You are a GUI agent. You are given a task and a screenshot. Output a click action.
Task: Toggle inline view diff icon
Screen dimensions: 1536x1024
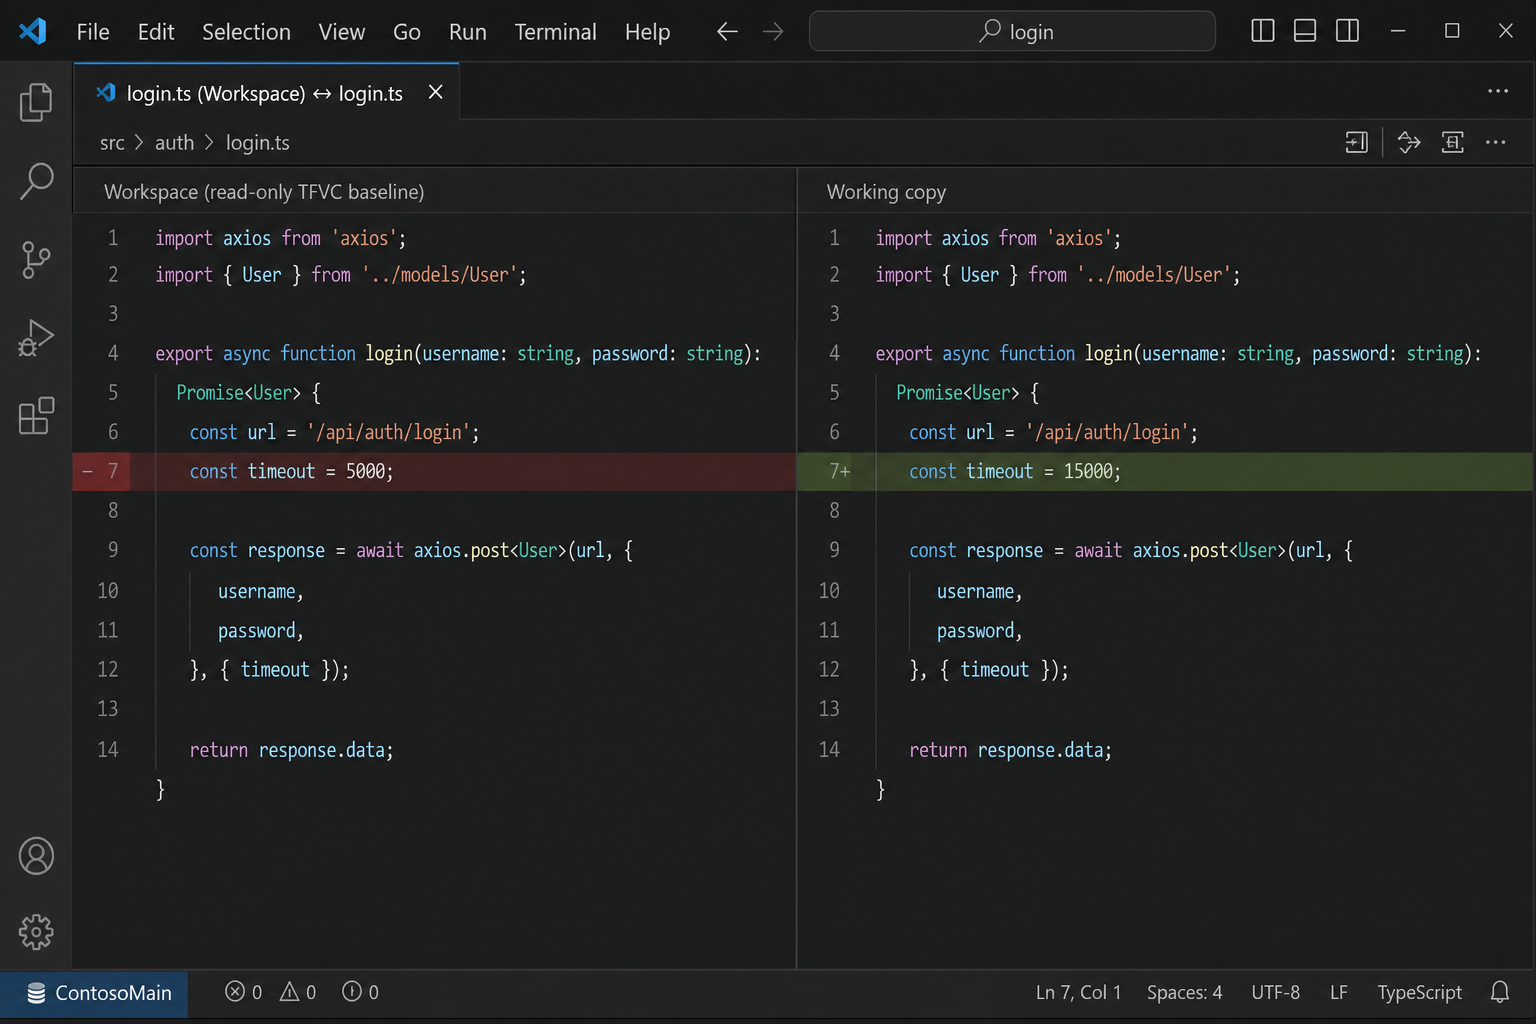[1453, 142]
